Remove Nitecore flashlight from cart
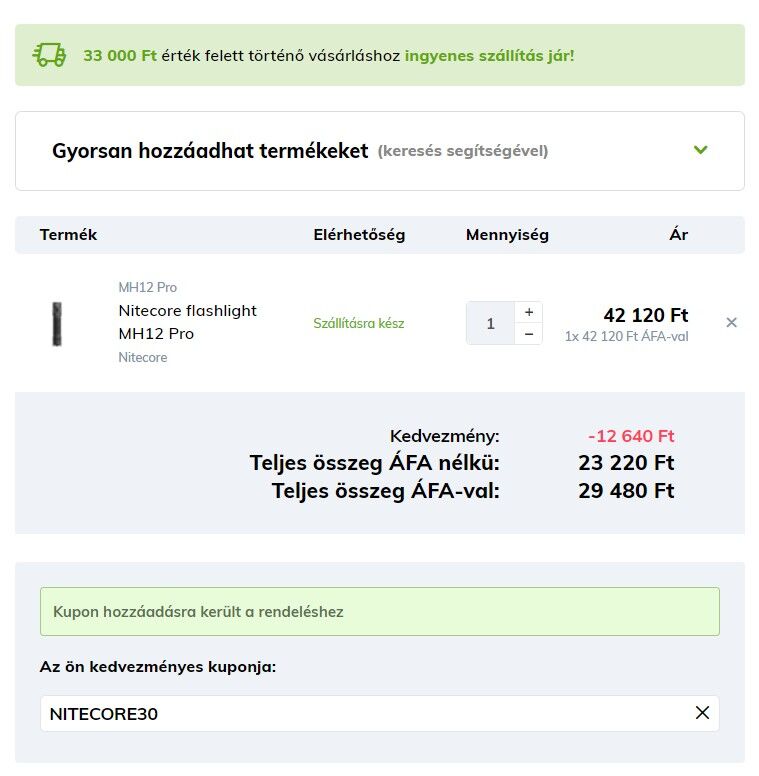Image resolution: width=759 pixels, height=776 pixels. [x=731, y=323]
